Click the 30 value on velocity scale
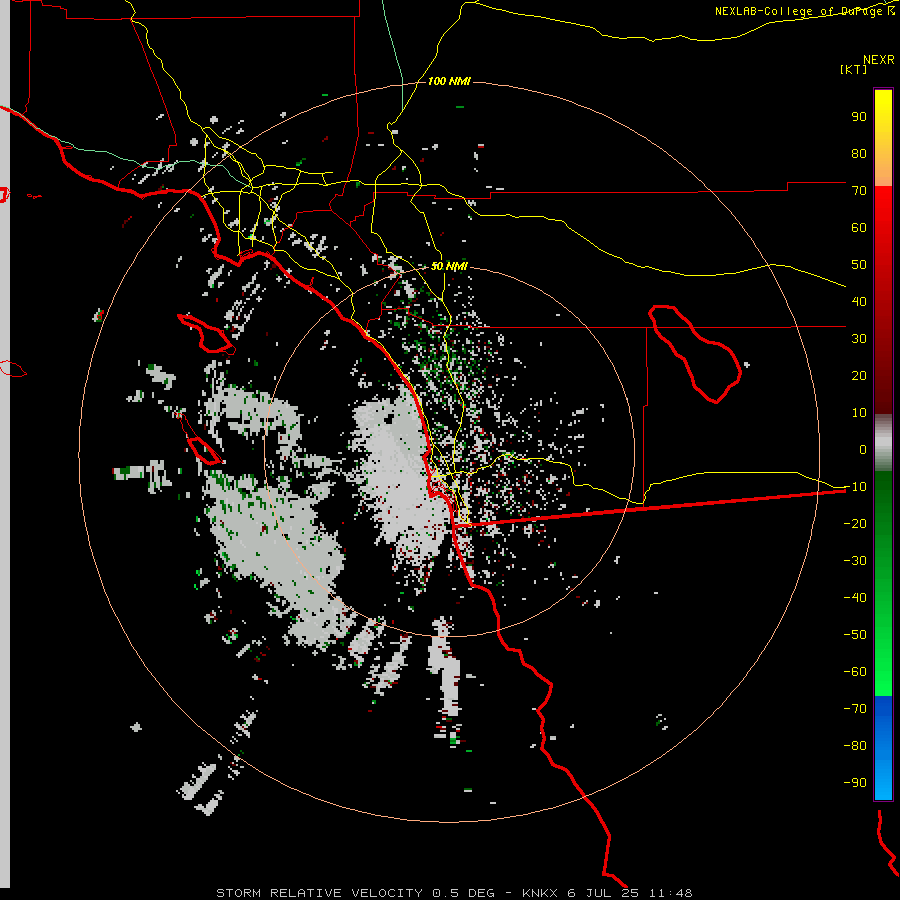Image resolution: width=900 pixels, height=900 pixels. [859, 339]
